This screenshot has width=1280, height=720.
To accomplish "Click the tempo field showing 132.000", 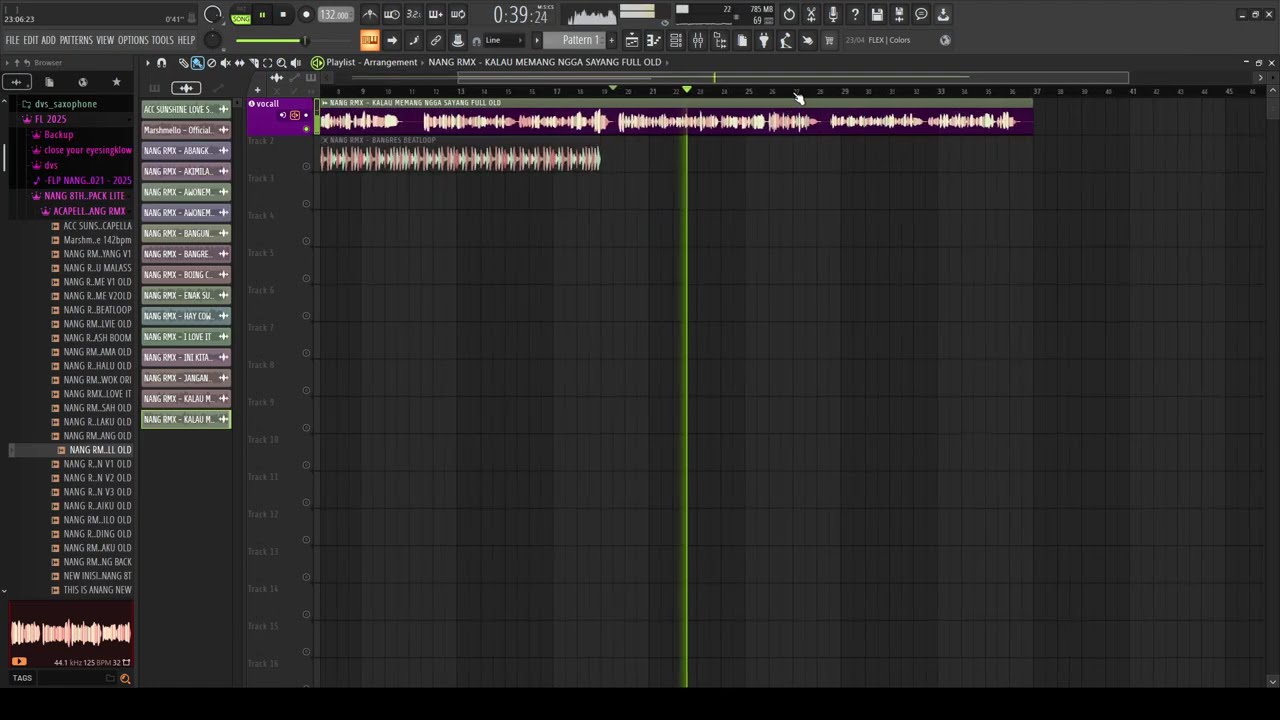I will click(x=334, y=15).
